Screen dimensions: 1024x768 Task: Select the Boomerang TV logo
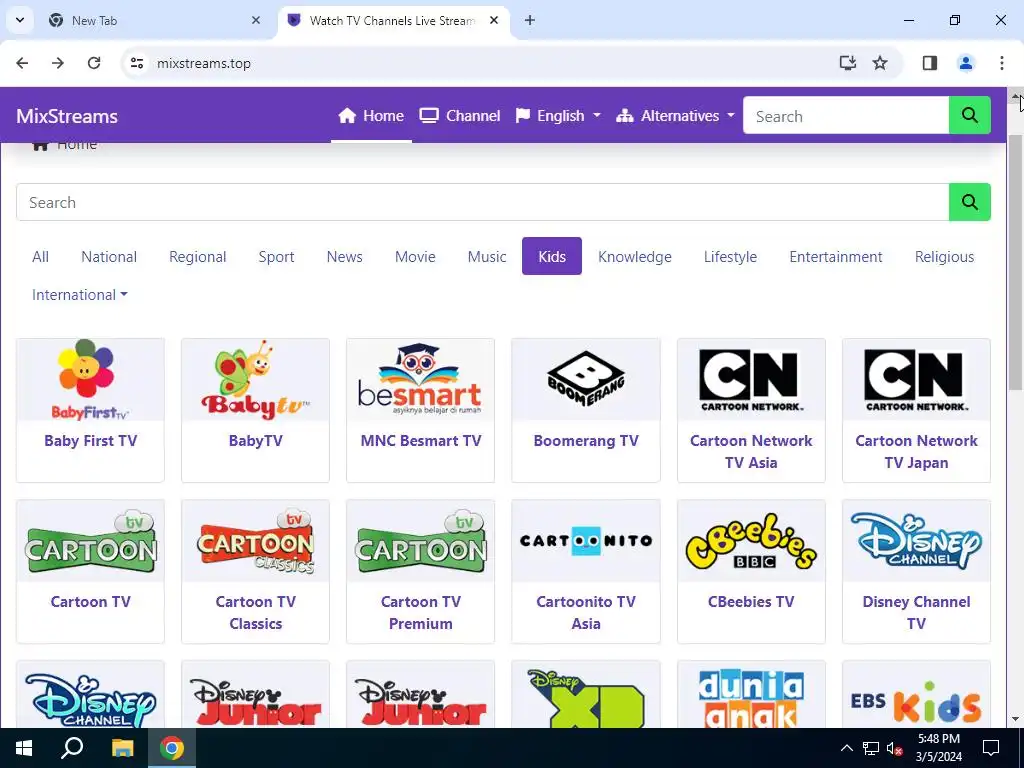coord(586,379)
